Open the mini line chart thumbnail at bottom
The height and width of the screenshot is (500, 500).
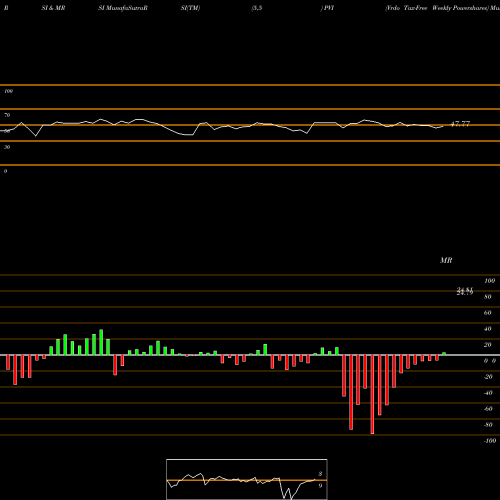[x=247, y=479]
